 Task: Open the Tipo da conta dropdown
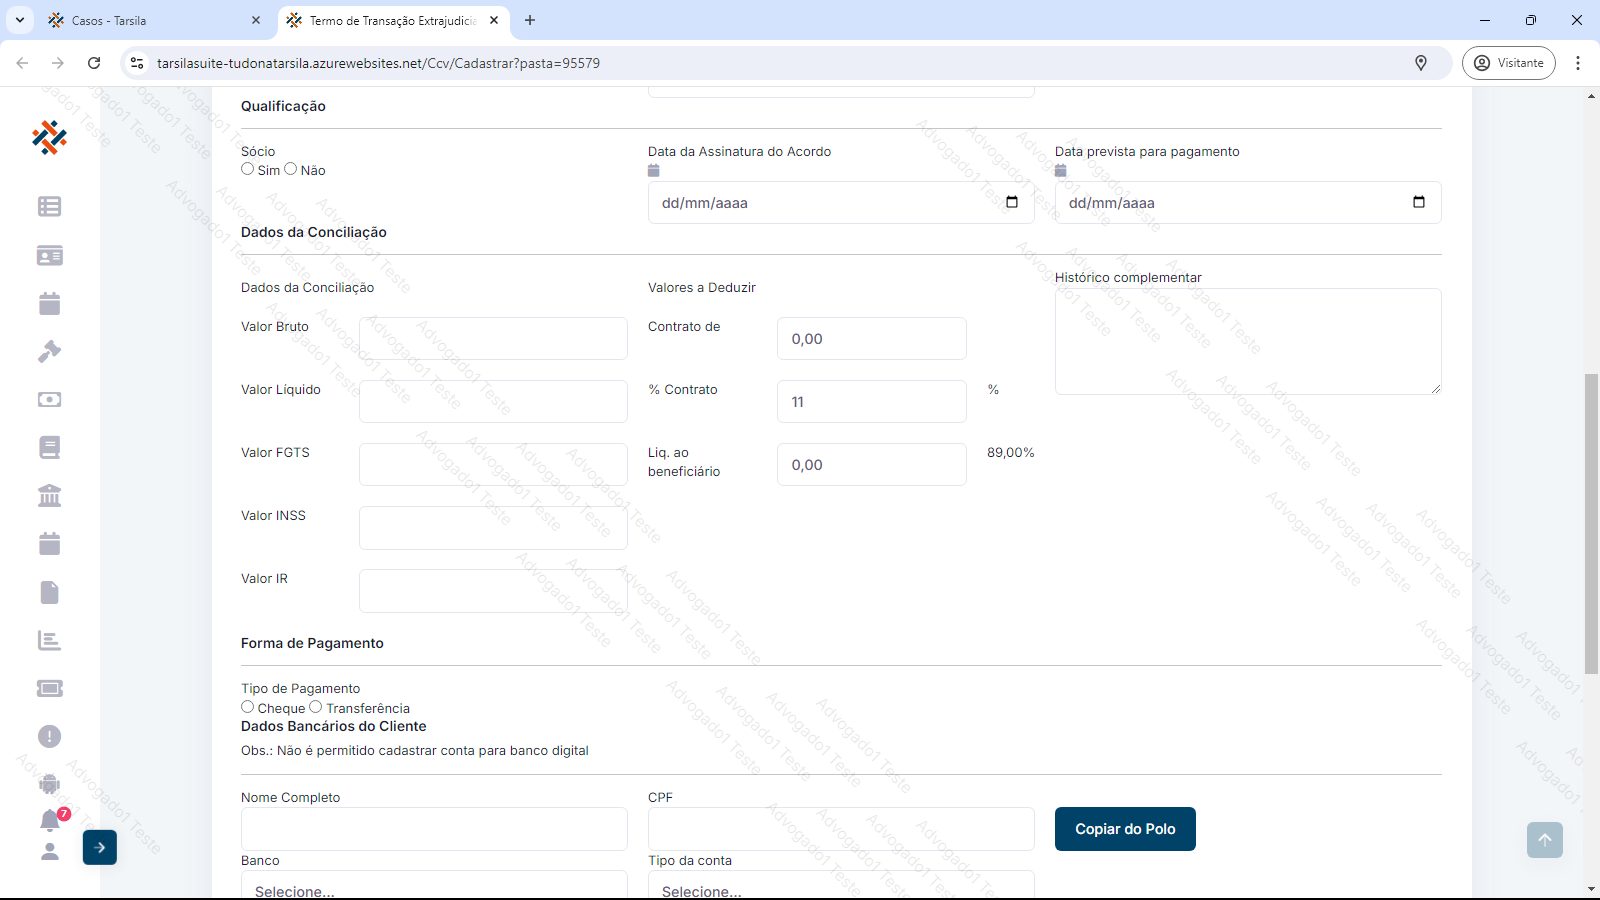840,886
